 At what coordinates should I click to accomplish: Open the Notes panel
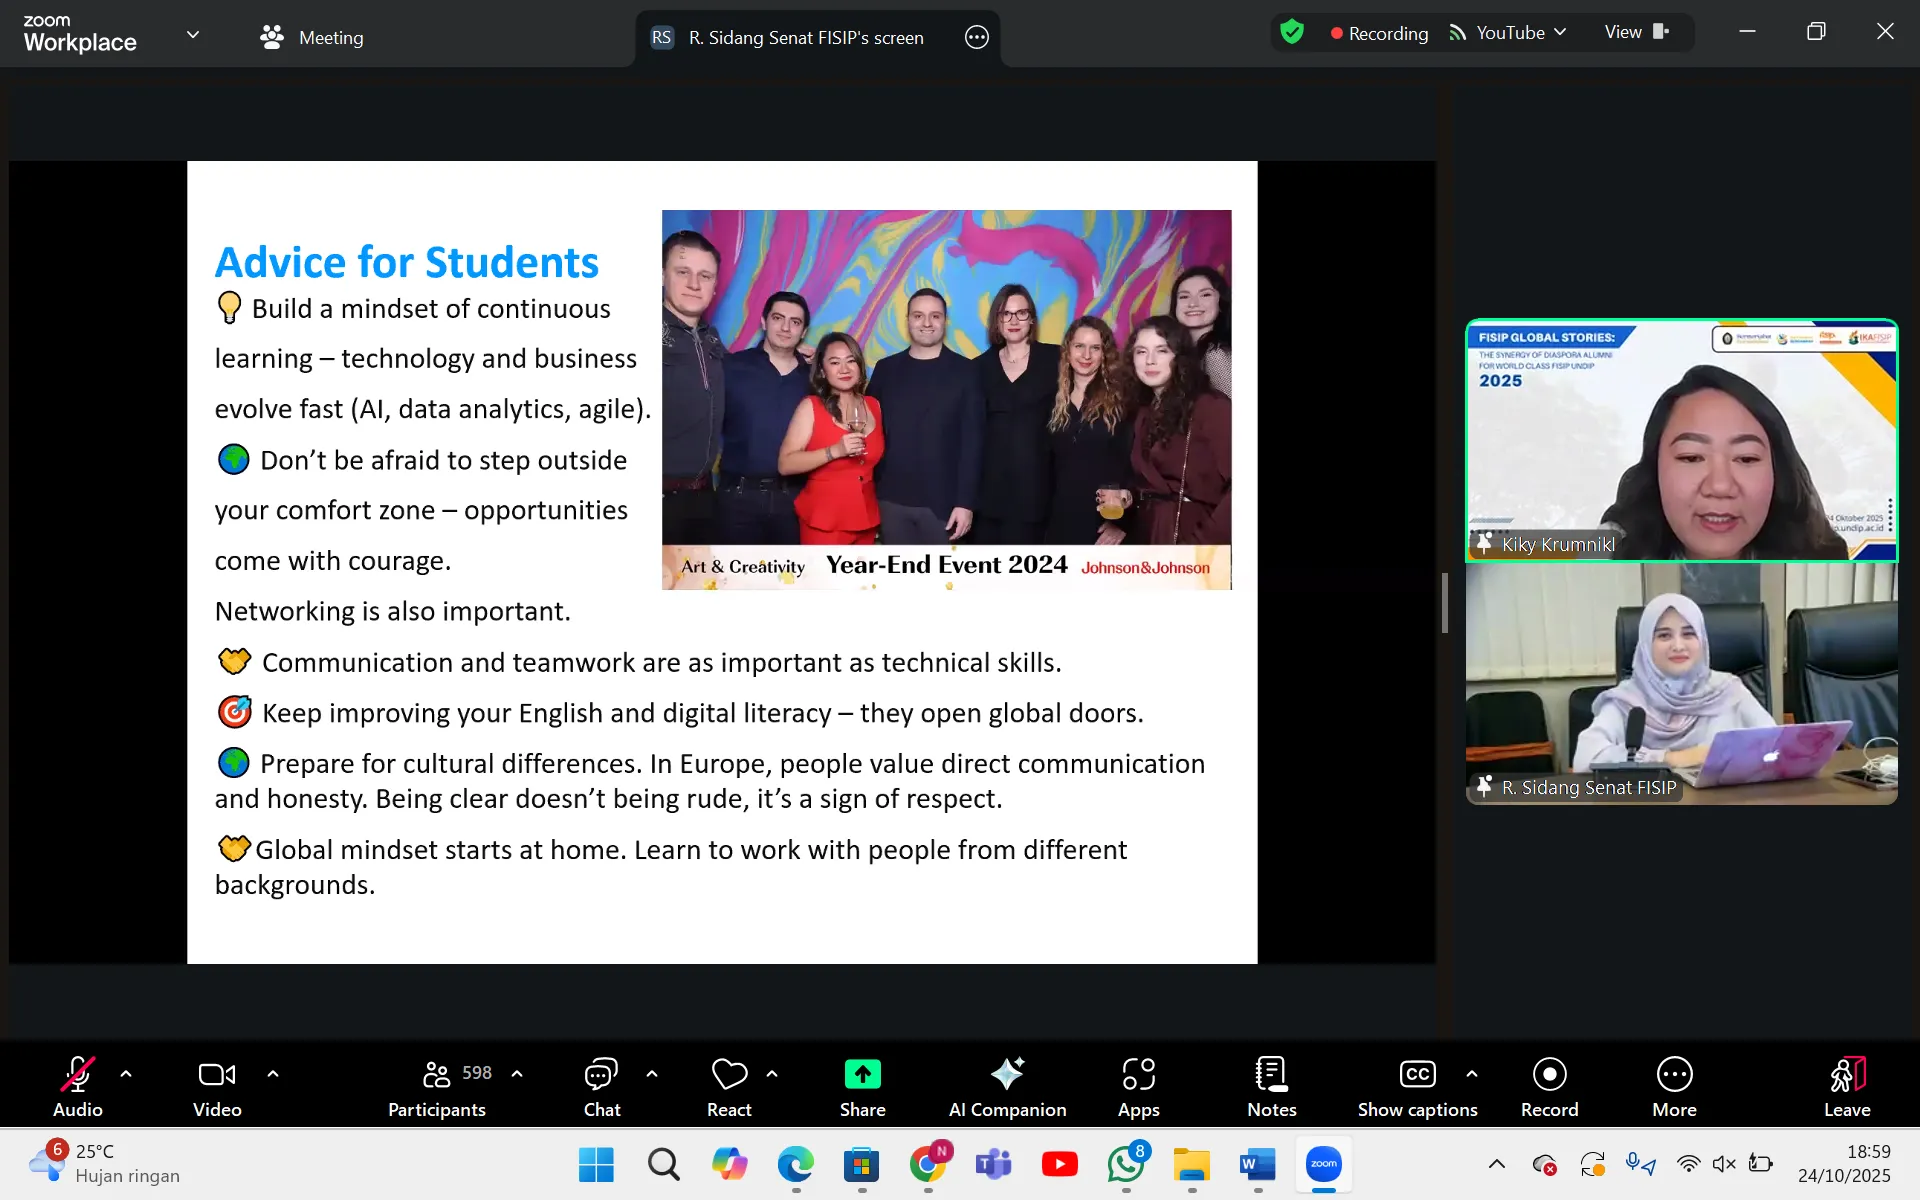pos(1271,1086)
